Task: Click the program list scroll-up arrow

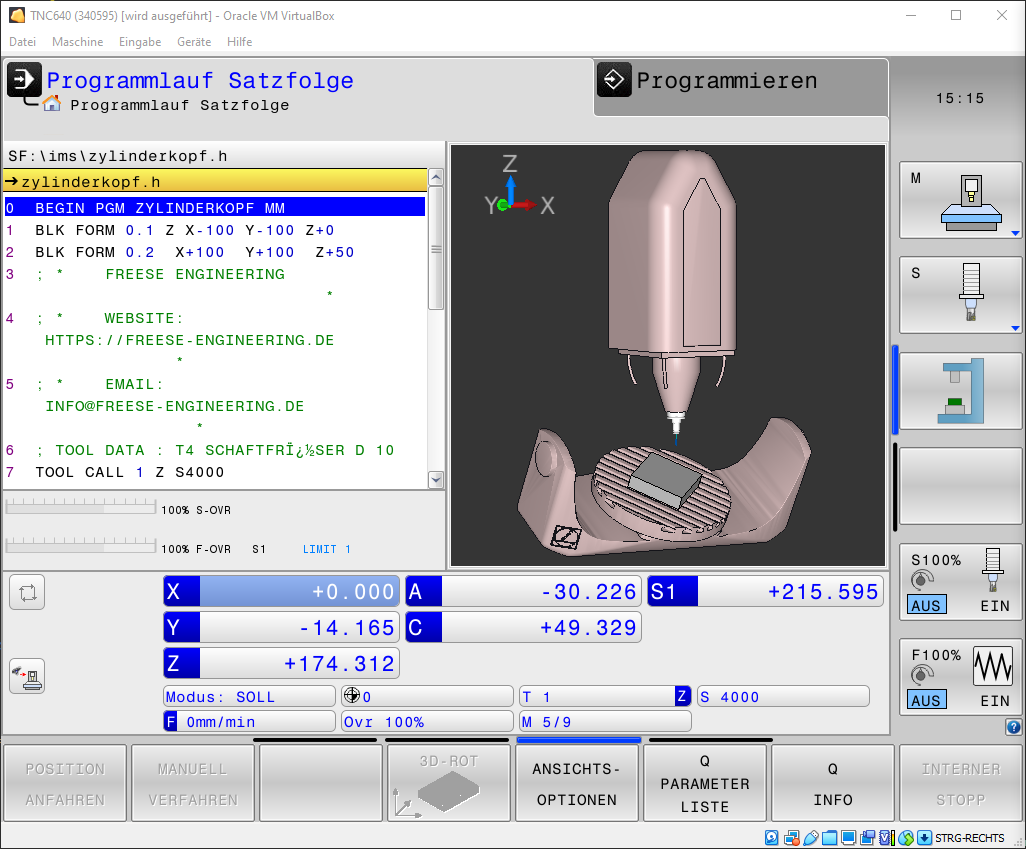Action: (x=436, y=177)
